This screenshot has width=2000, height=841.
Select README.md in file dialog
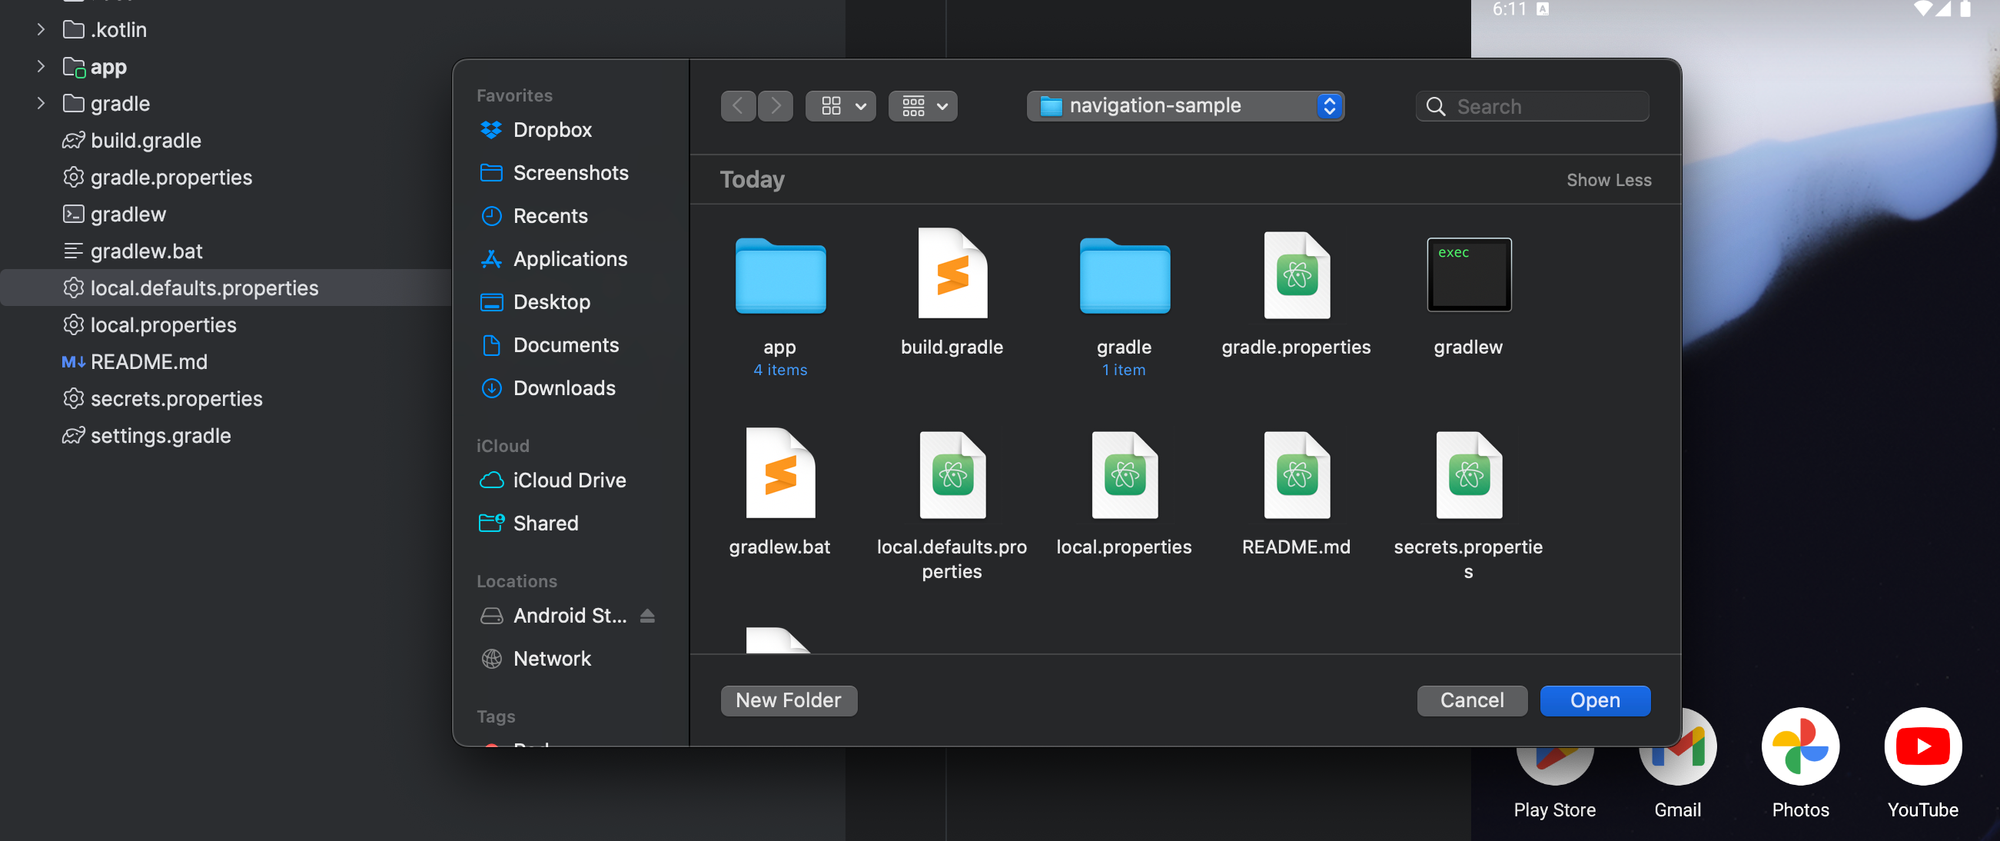1296,492
